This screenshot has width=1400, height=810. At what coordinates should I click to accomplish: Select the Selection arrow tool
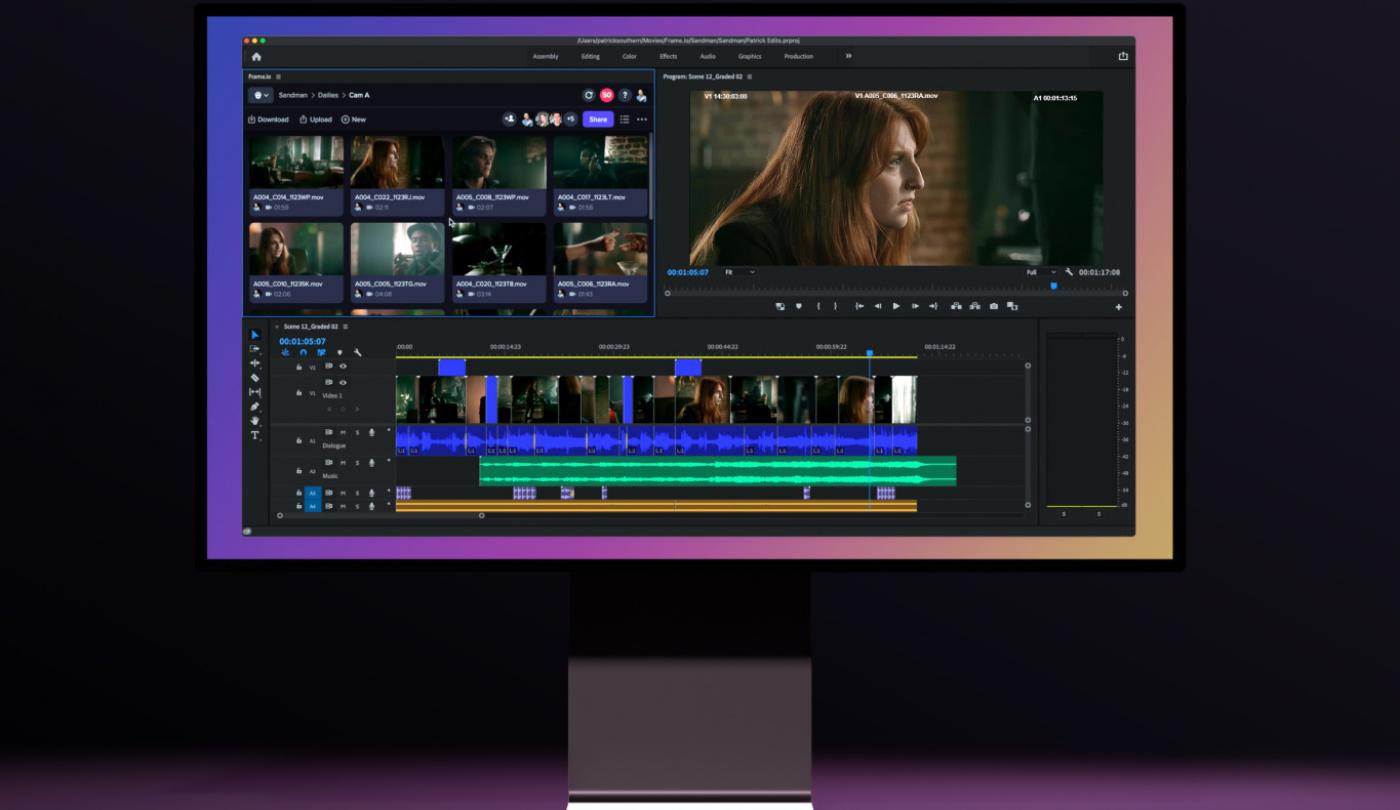point(254,335)
